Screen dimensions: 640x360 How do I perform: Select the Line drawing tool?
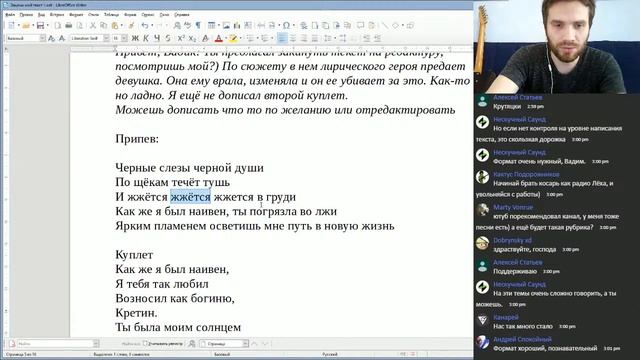click(x=385, y=26)
